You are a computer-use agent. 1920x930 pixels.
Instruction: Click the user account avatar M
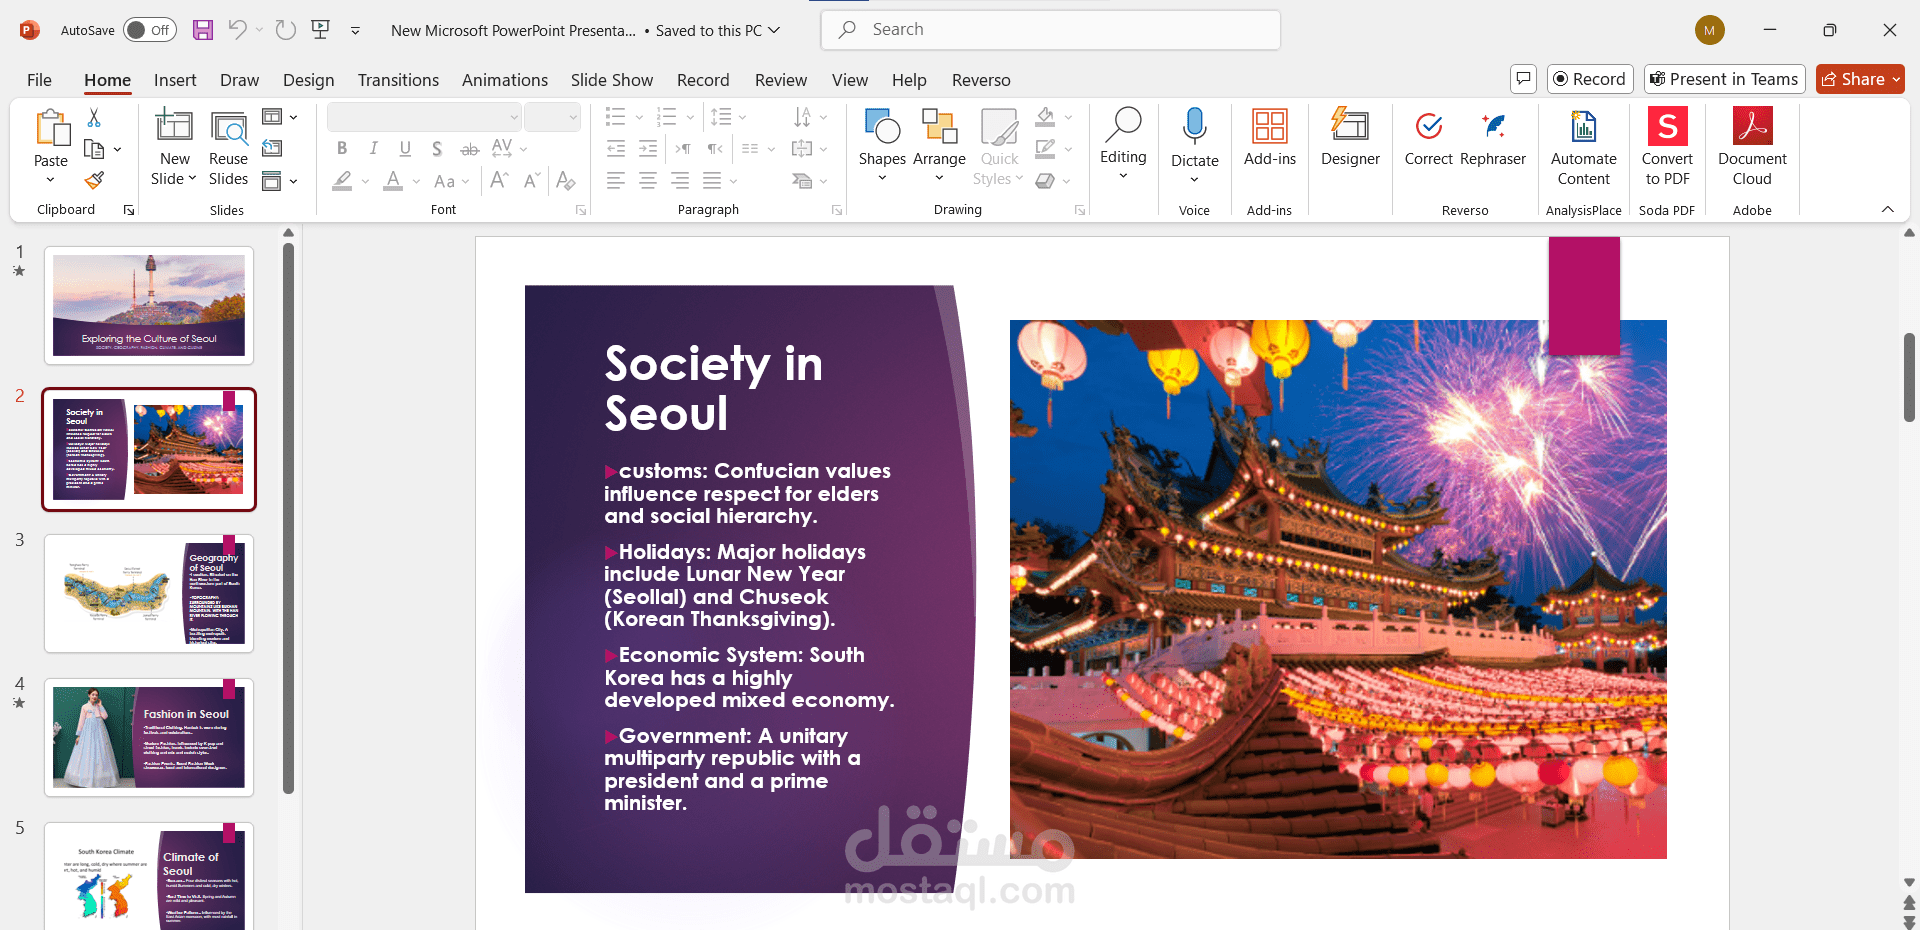click(1710, 30)
